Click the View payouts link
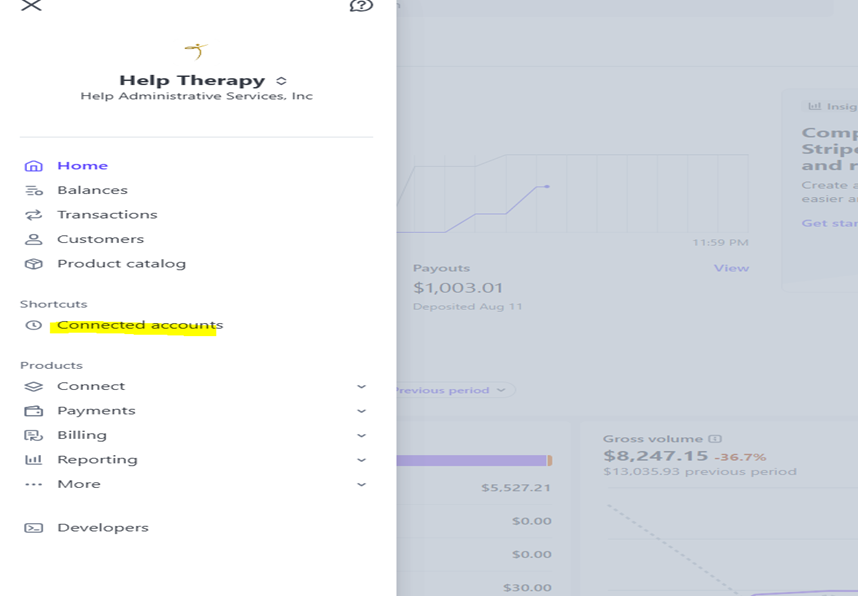 pos(731,268)
